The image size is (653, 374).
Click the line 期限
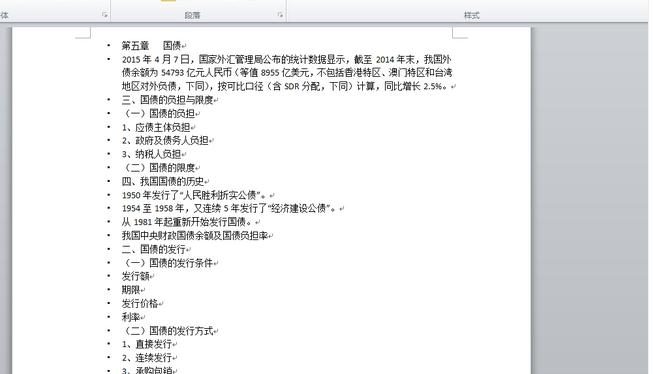pos(131,290)
